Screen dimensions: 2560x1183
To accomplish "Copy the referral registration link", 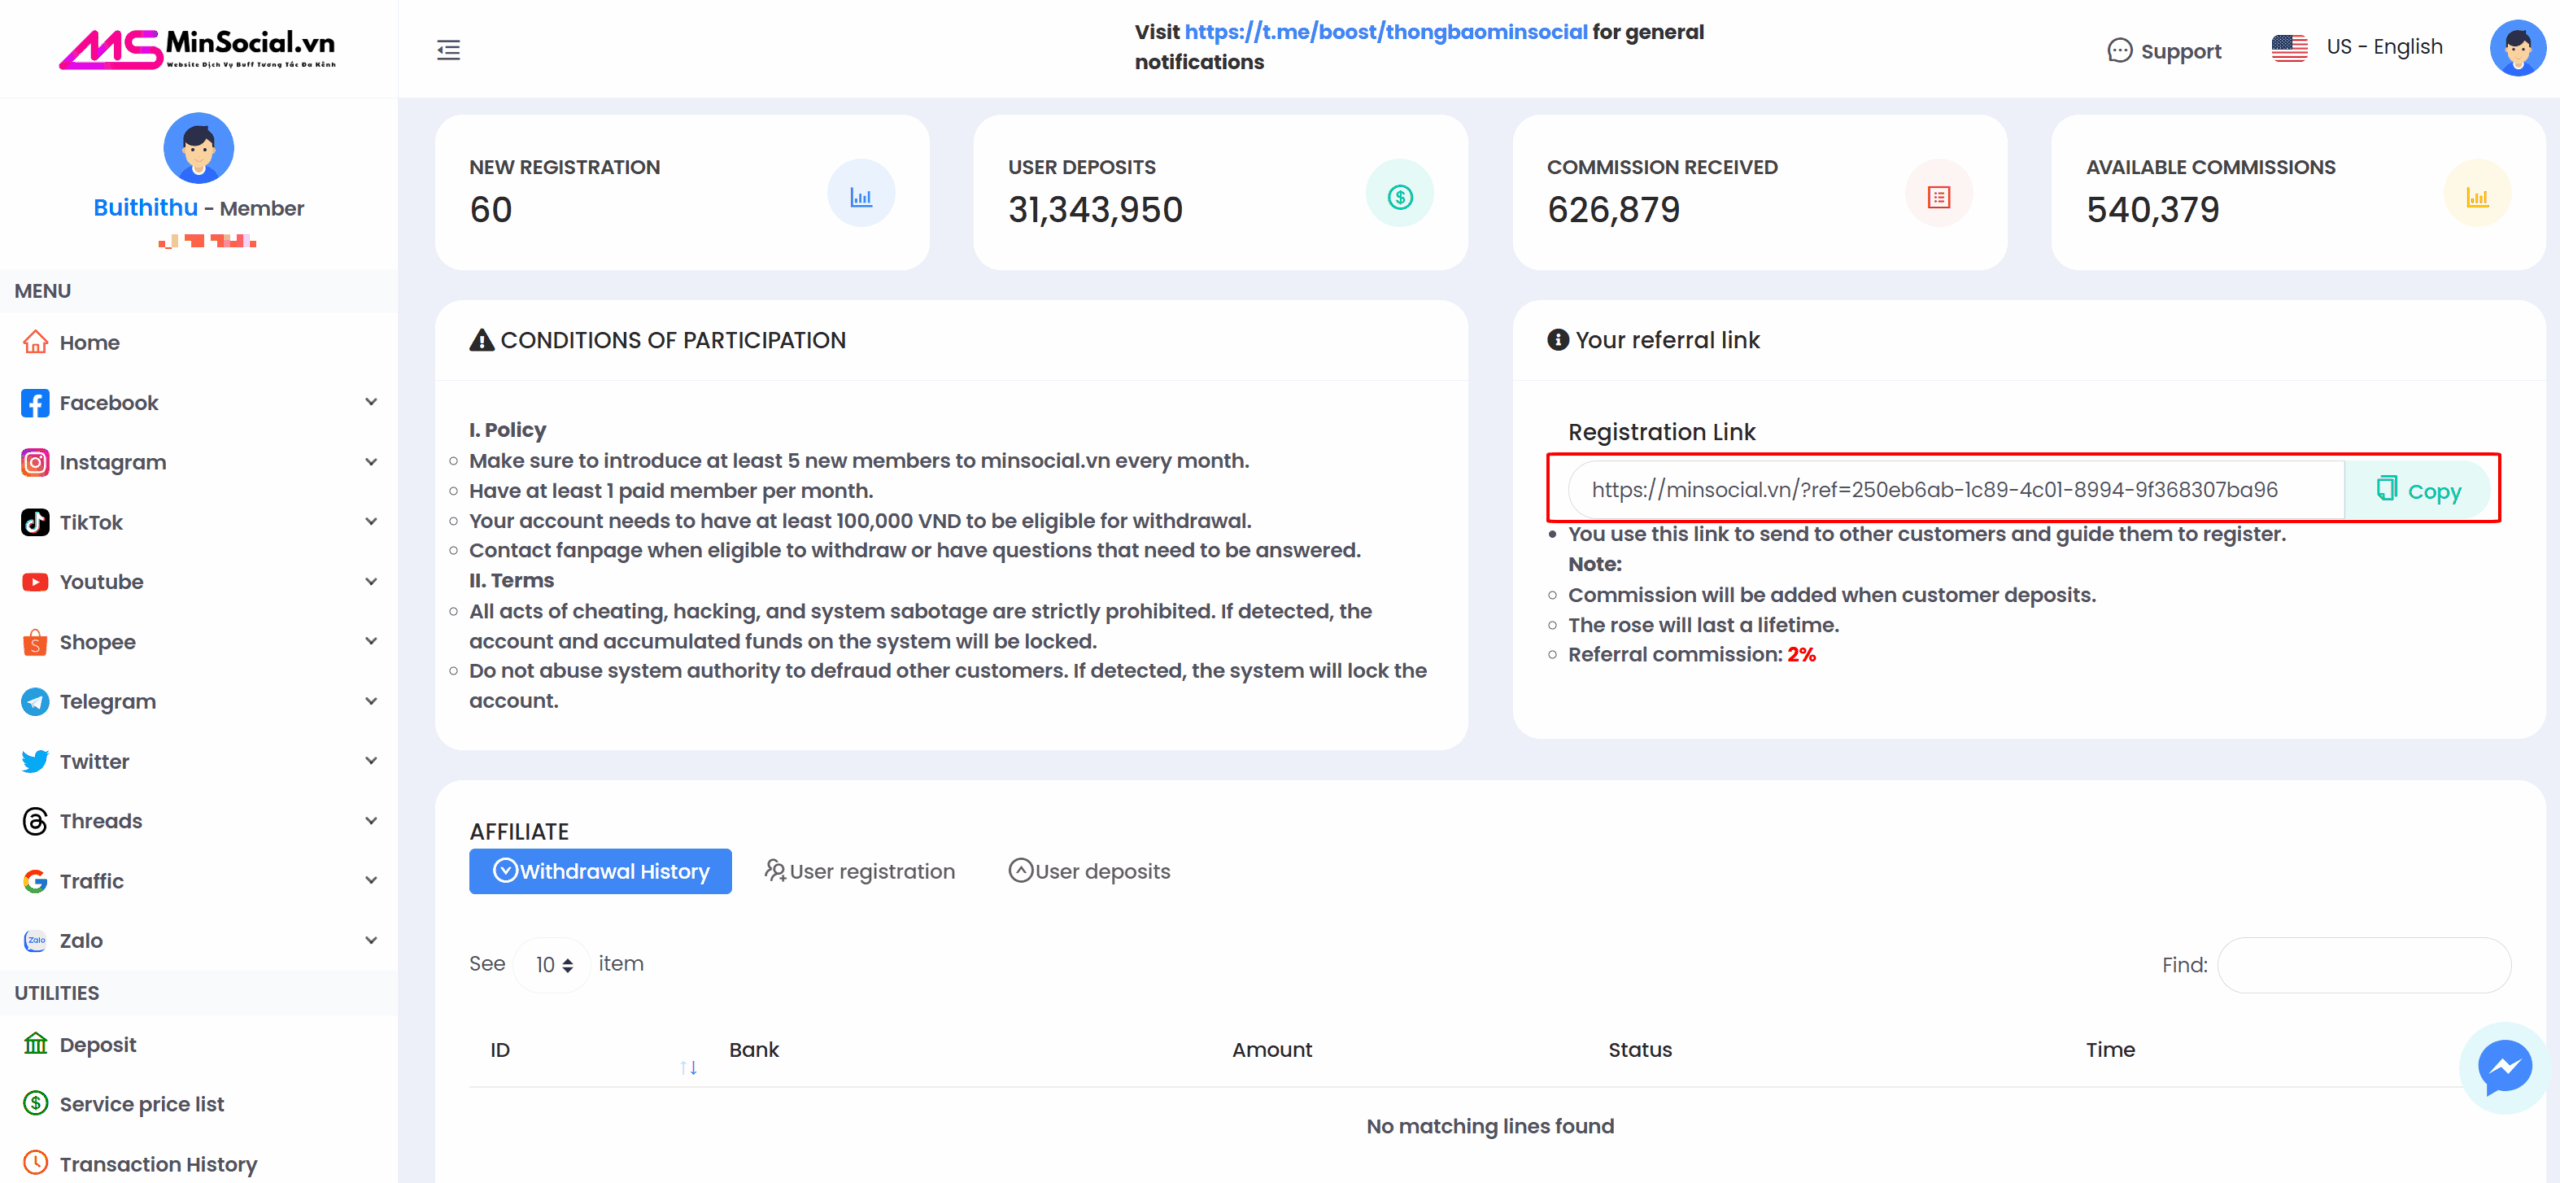I will coord(2418,490).
